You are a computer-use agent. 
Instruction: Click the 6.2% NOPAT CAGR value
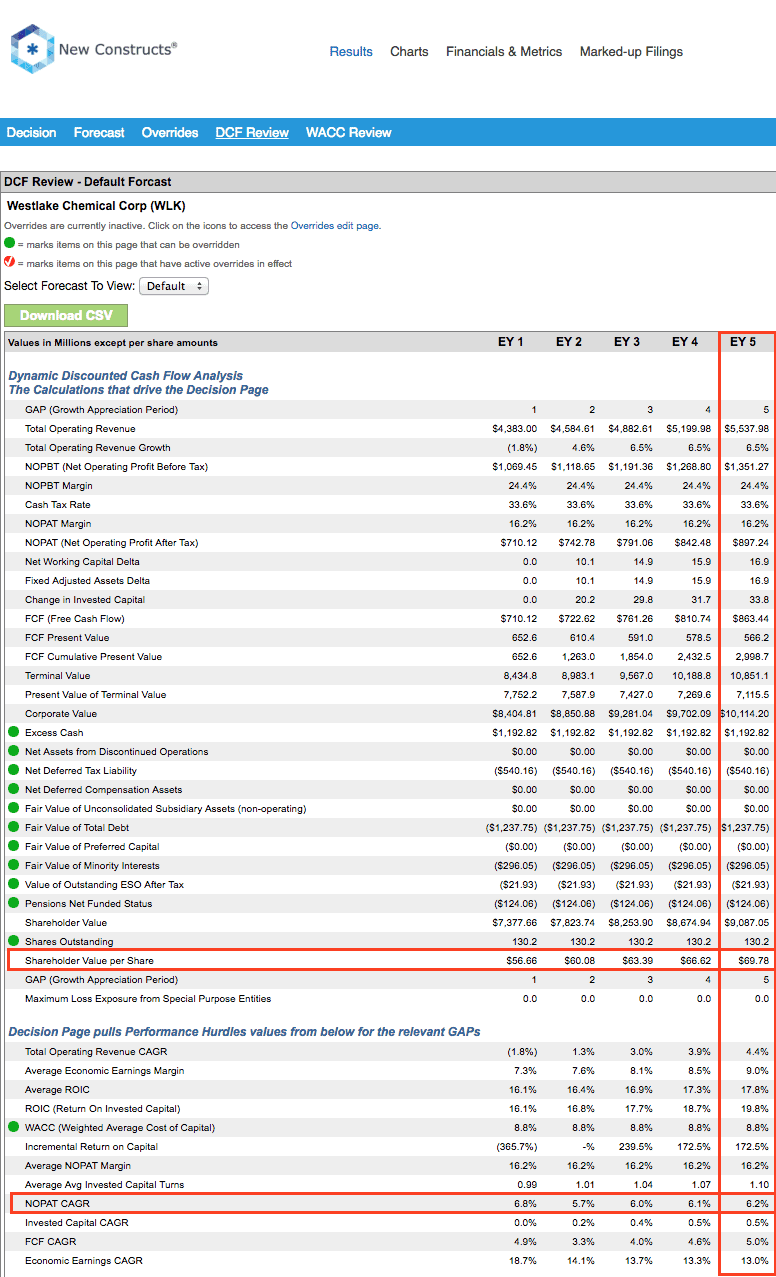click(x=757, y=1204)
